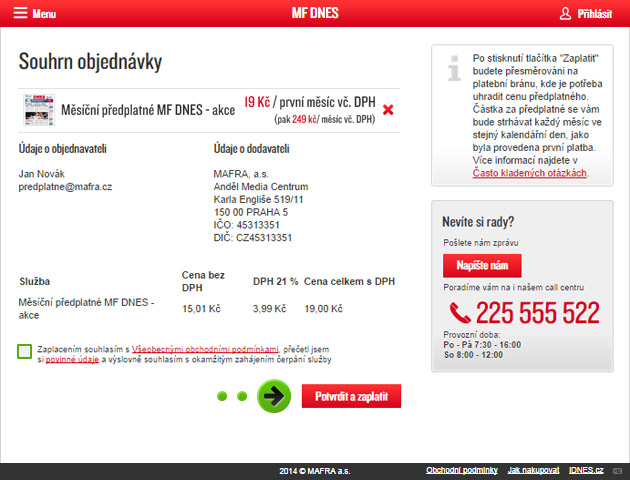Tick the terms and conditions agreement checkbox

click(x=25, y=351)
